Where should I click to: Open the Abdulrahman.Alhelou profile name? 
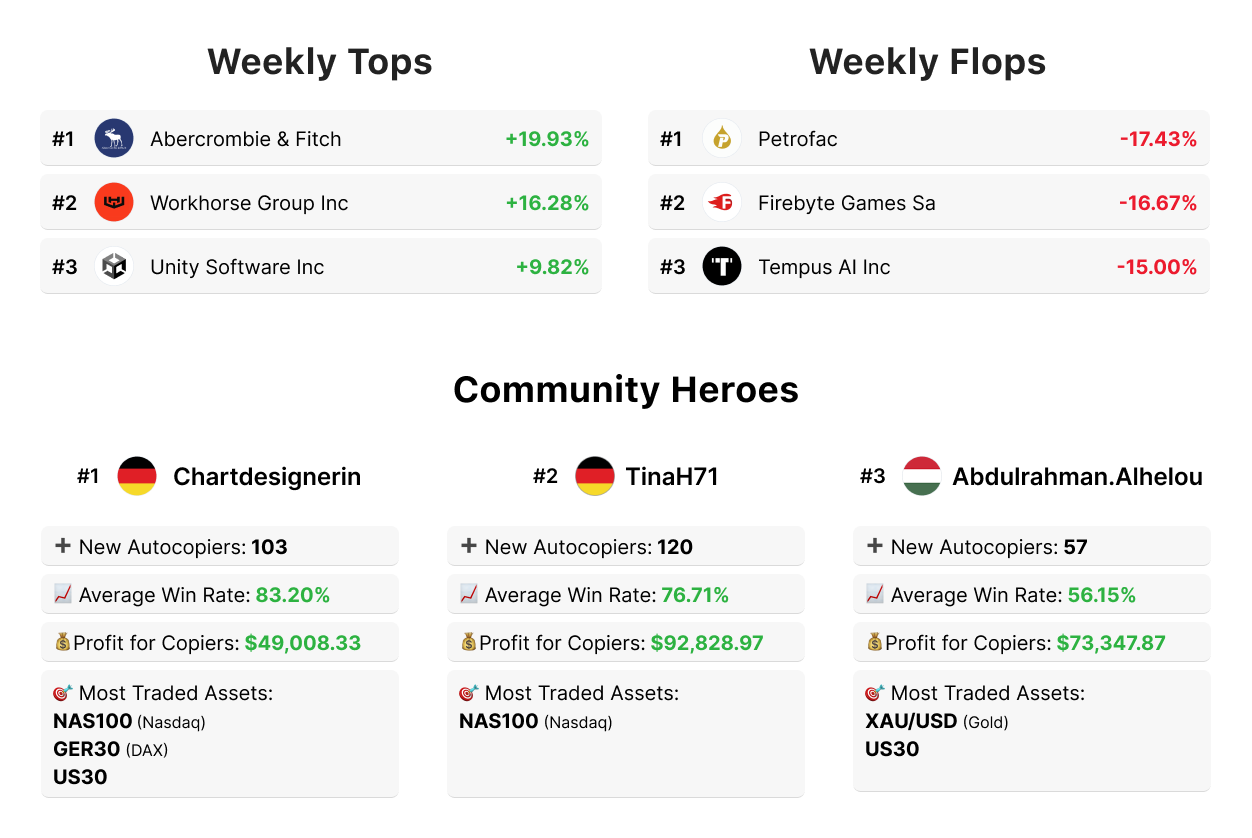1077,477
